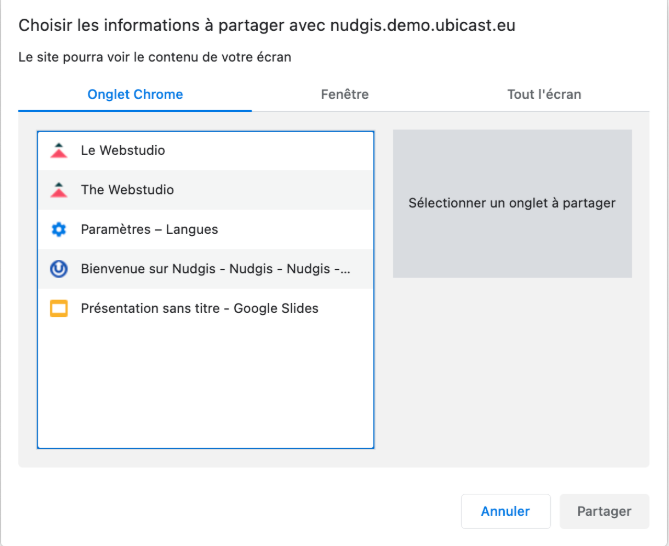Click the red triangle icon beside Le Webstudio
This screenshot has height=546, width=669.
click(x=59, y=151)
